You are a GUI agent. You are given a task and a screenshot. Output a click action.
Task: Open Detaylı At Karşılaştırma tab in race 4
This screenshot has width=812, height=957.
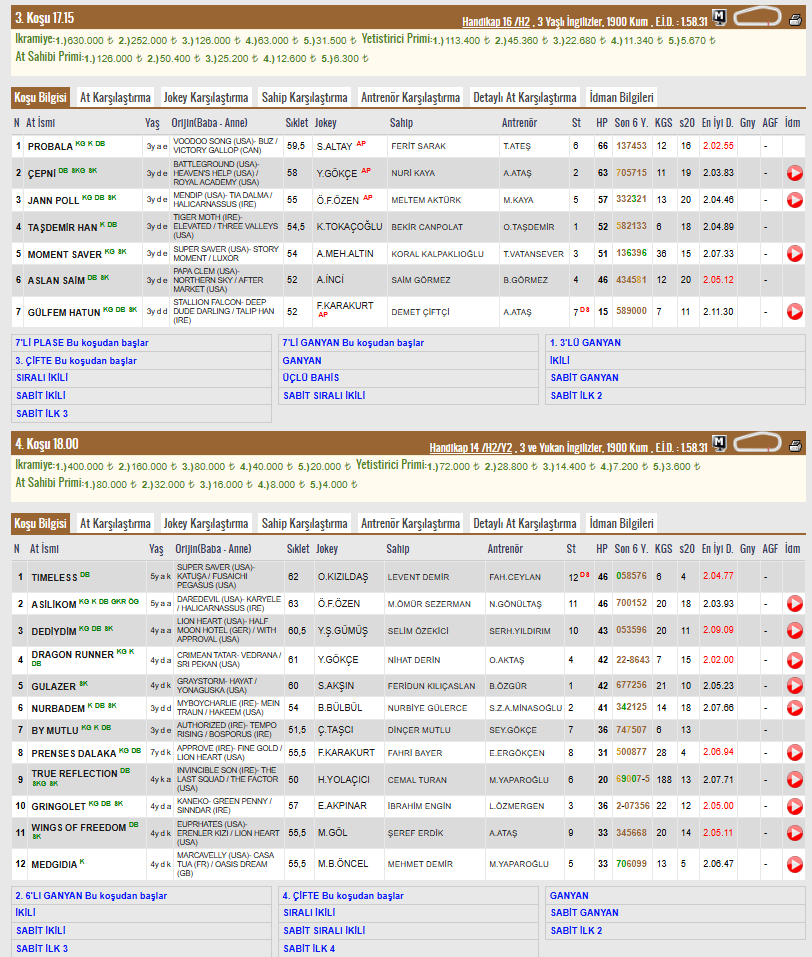pos(524,523)
